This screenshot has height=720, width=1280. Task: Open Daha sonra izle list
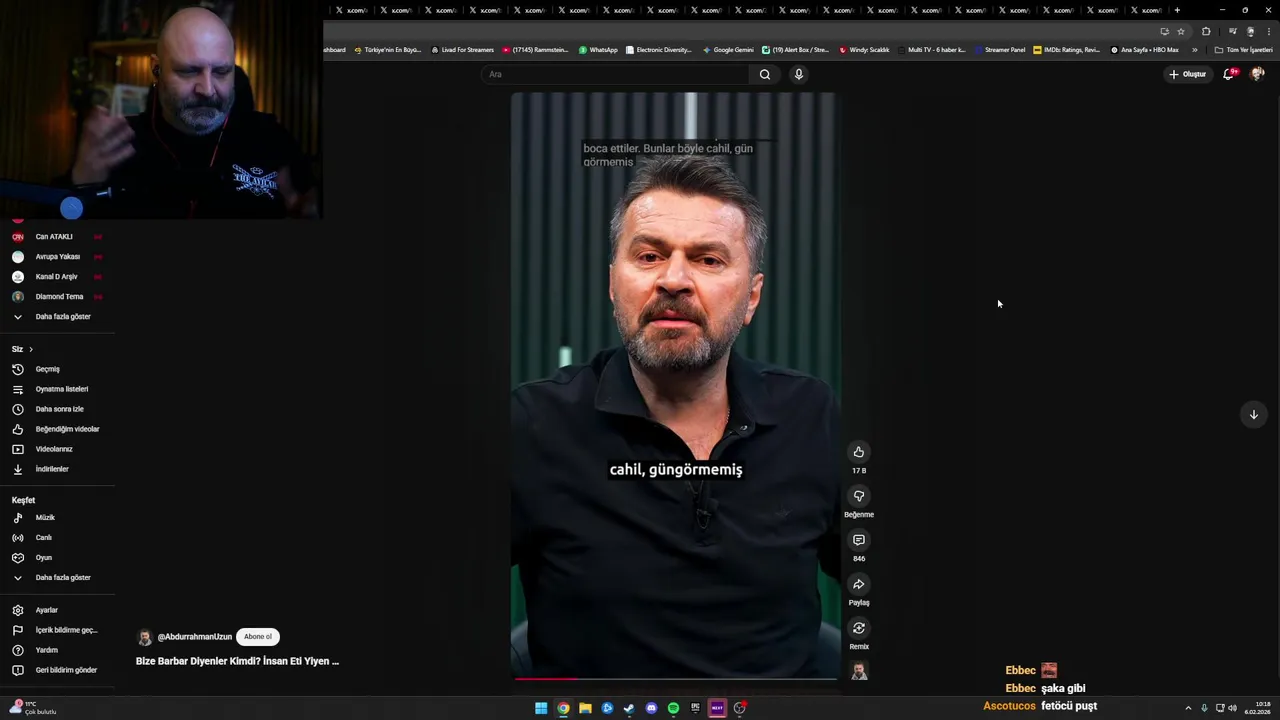57,409
